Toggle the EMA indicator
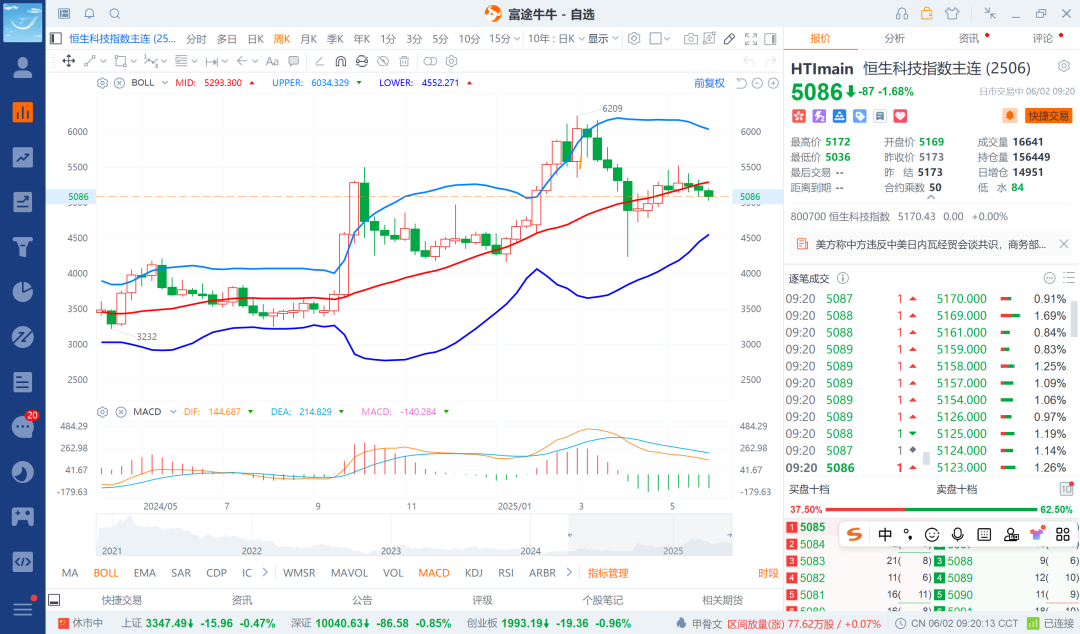1080x634 pixels. [x=145, y=573]
